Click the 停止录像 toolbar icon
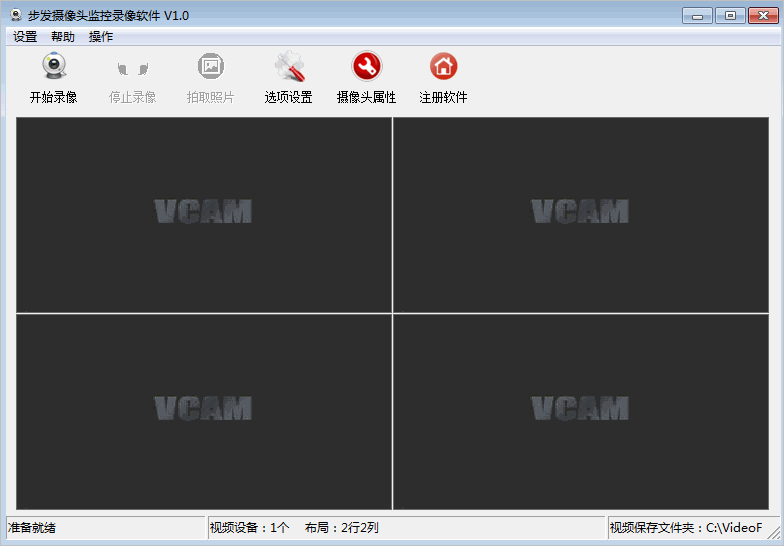Viewport: 784px width, 546px height. pyautogui.click(x=132, y=68)
